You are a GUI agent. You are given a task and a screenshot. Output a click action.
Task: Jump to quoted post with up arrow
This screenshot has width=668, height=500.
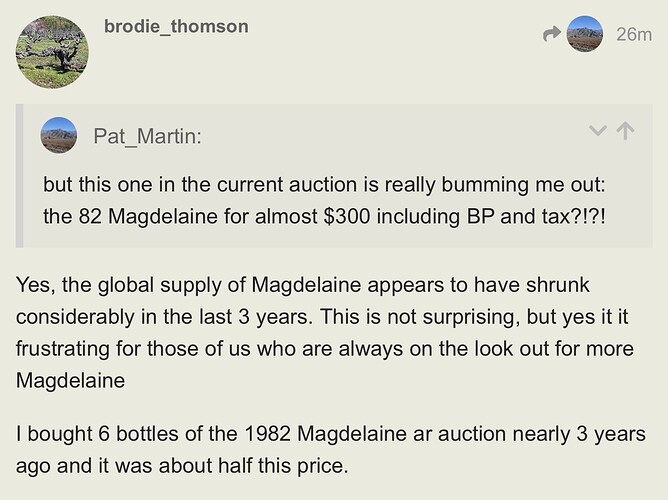pyautogui.click(x=627, y=131)
